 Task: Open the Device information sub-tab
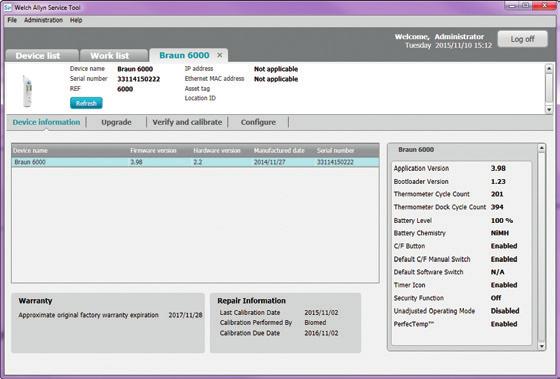click(46, 122)
